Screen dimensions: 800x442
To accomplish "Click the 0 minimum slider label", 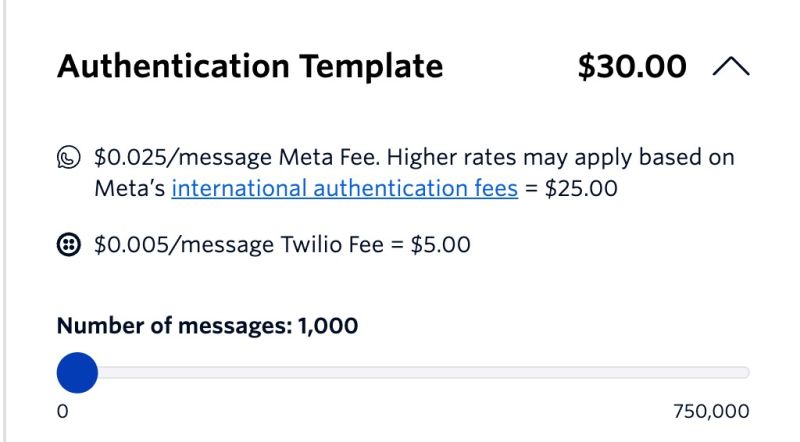I will pyautogui.click(x=62, y=411).
